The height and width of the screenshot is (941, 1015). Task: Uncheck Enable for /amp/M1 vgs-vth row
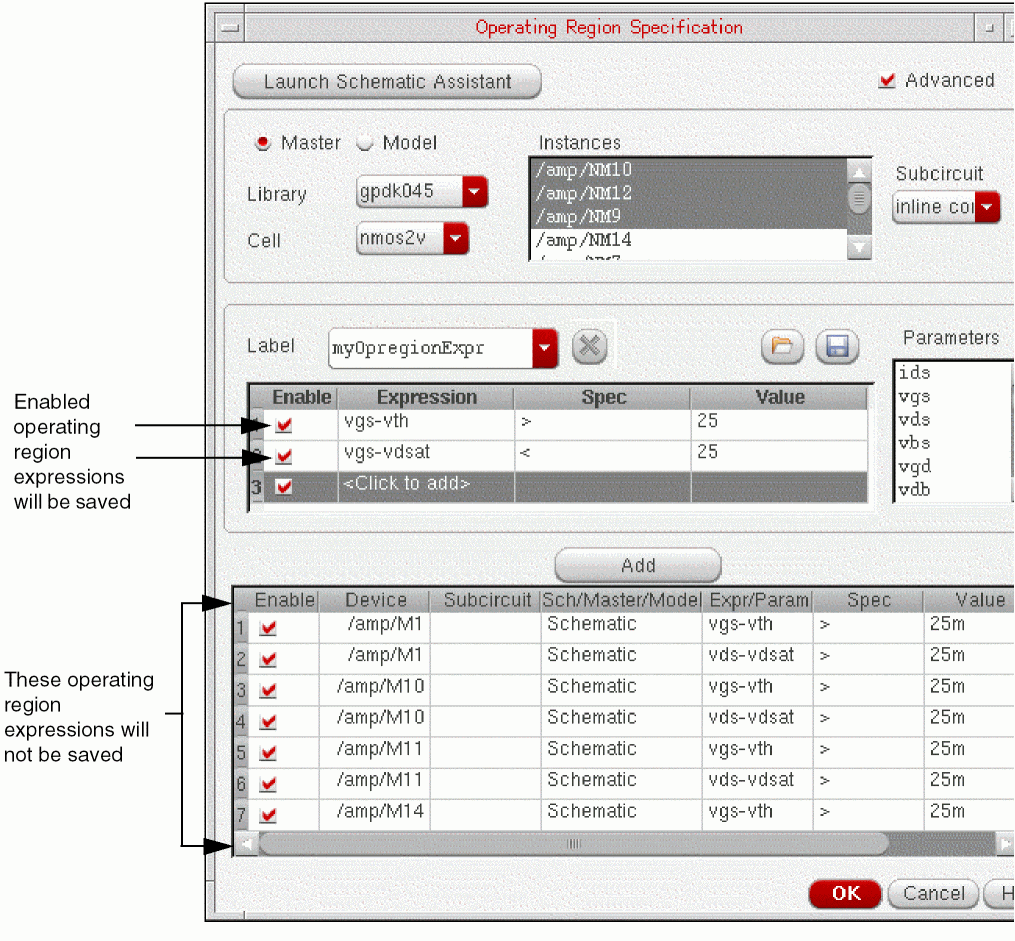(268, 627)
